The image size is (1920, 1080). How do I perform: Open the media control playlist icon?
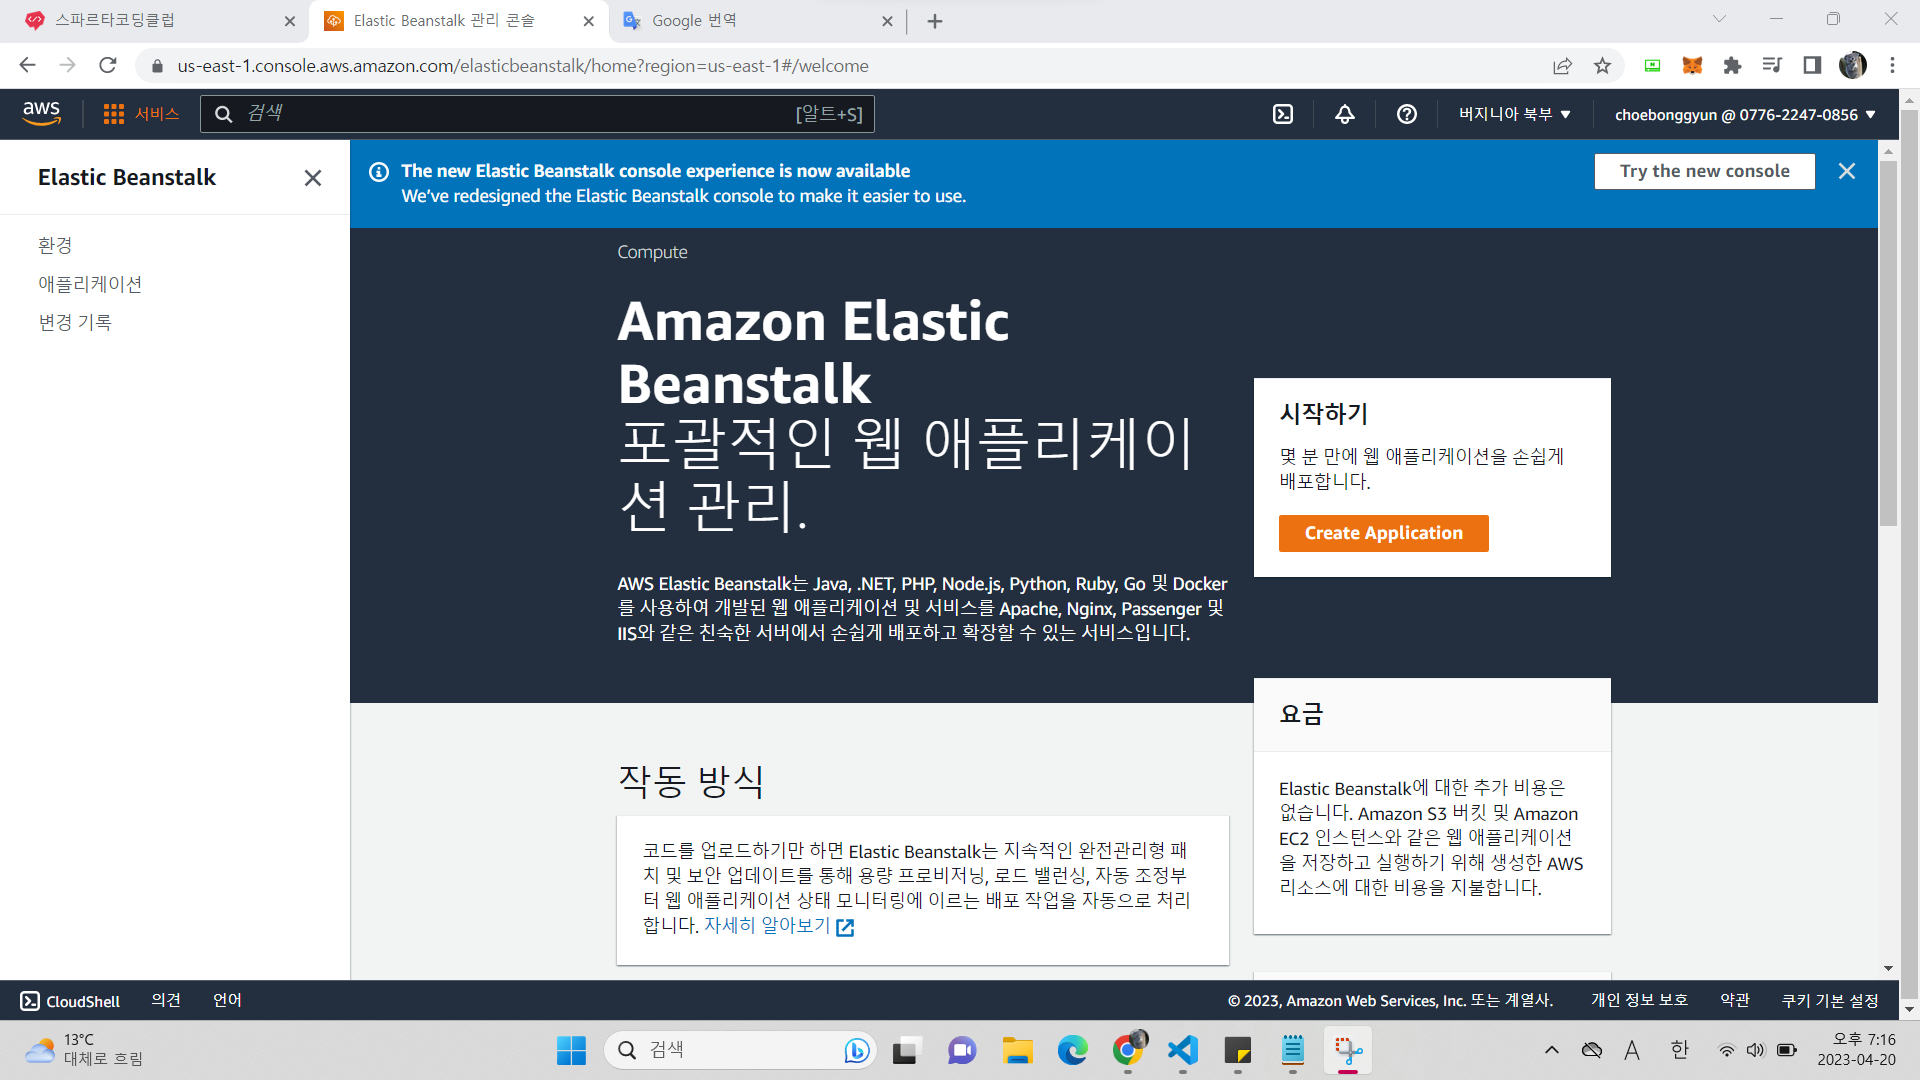pos(1772,66)
